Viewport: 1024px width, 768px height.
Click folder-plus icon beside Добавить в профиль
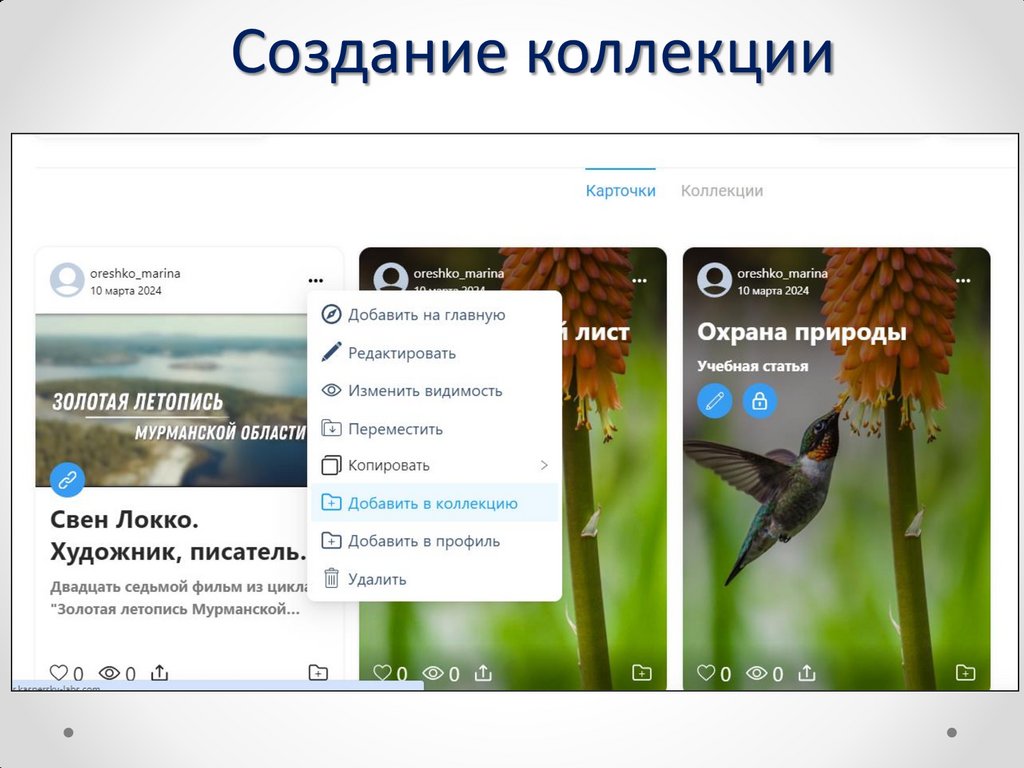(x=332, y=541)
